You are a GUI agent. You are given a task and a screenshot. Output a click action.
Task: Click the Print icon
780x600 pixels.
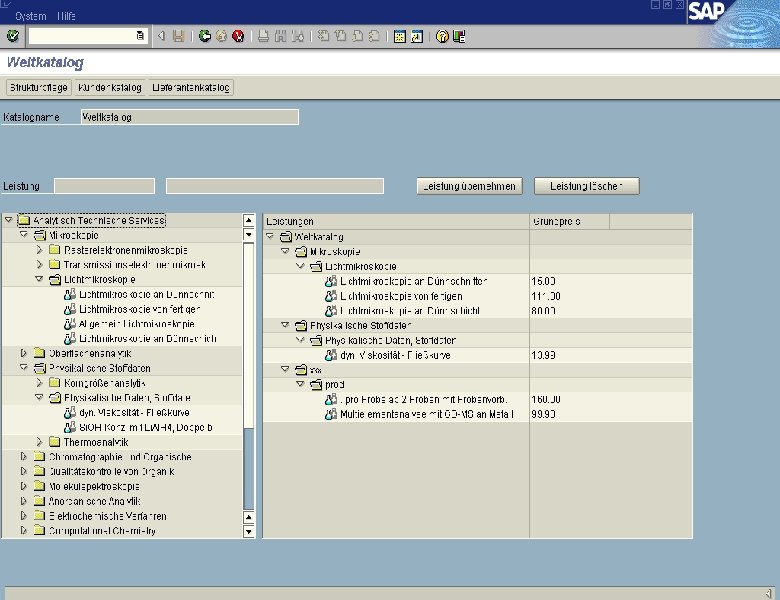coord(264,36)
